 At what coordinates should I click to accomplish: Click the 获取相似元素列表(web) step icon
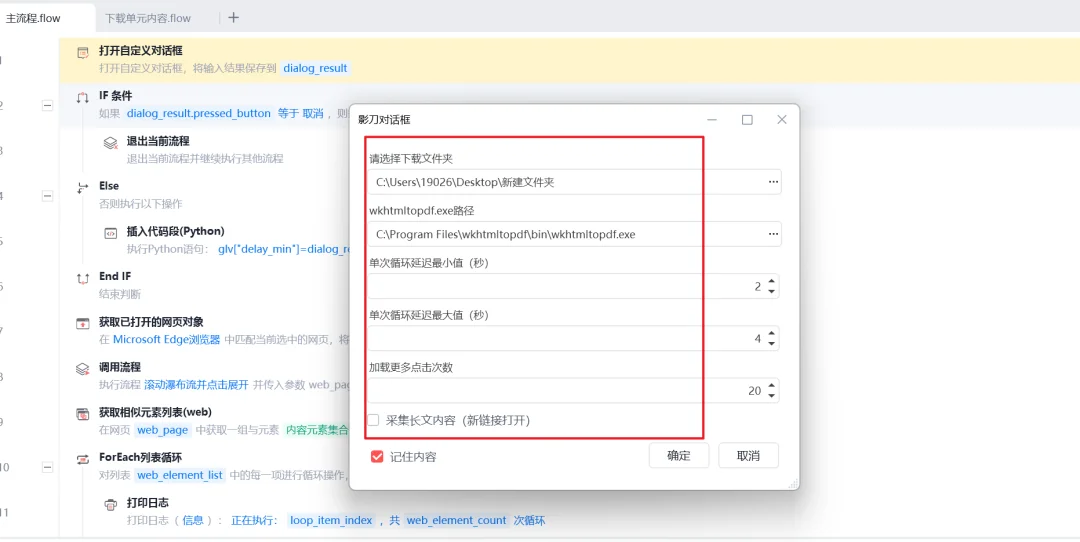[x=83, y=414]
